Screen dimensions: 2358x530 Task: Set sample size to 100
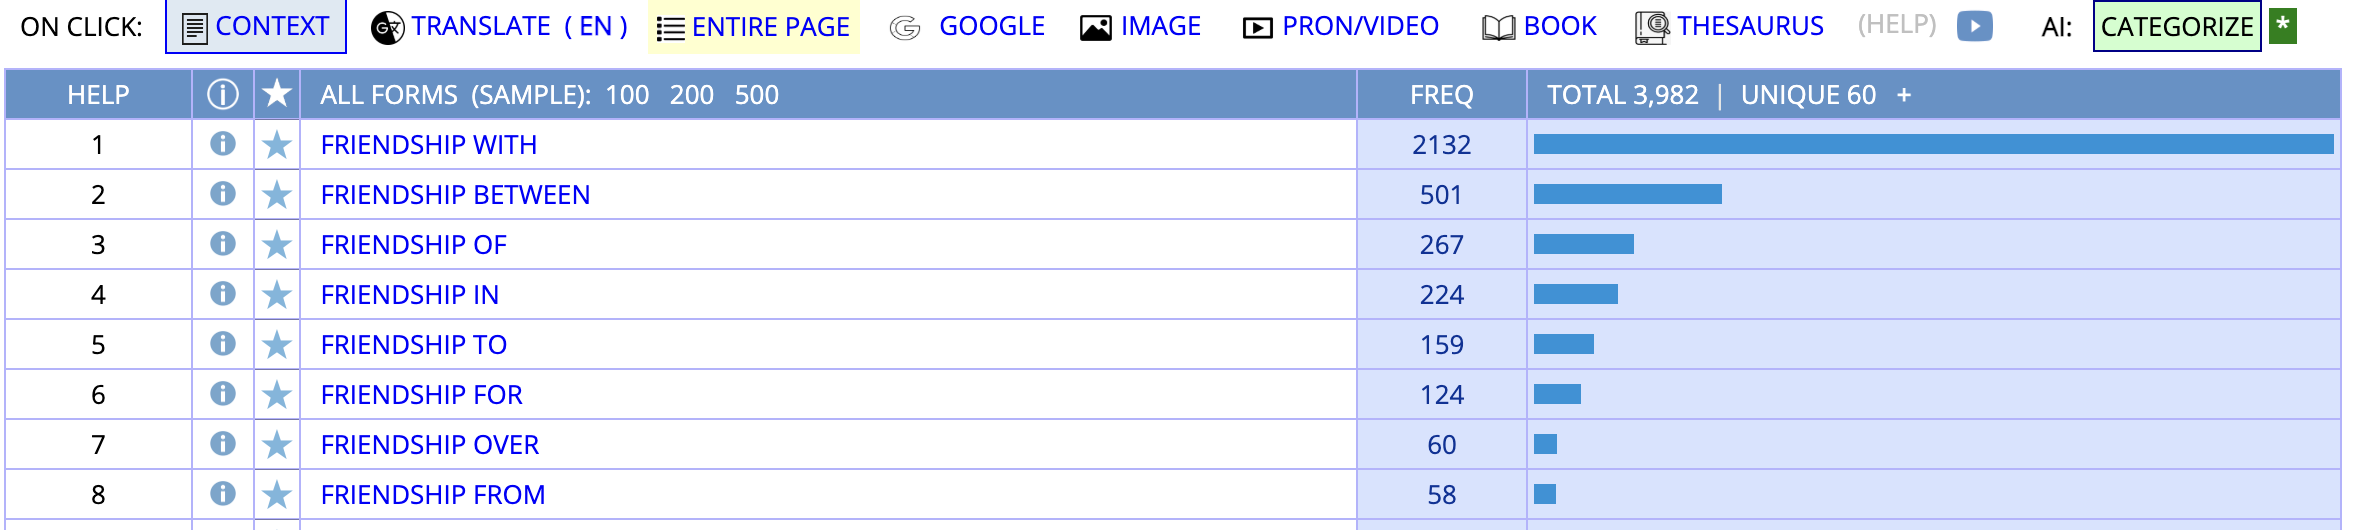click(627, 95)
